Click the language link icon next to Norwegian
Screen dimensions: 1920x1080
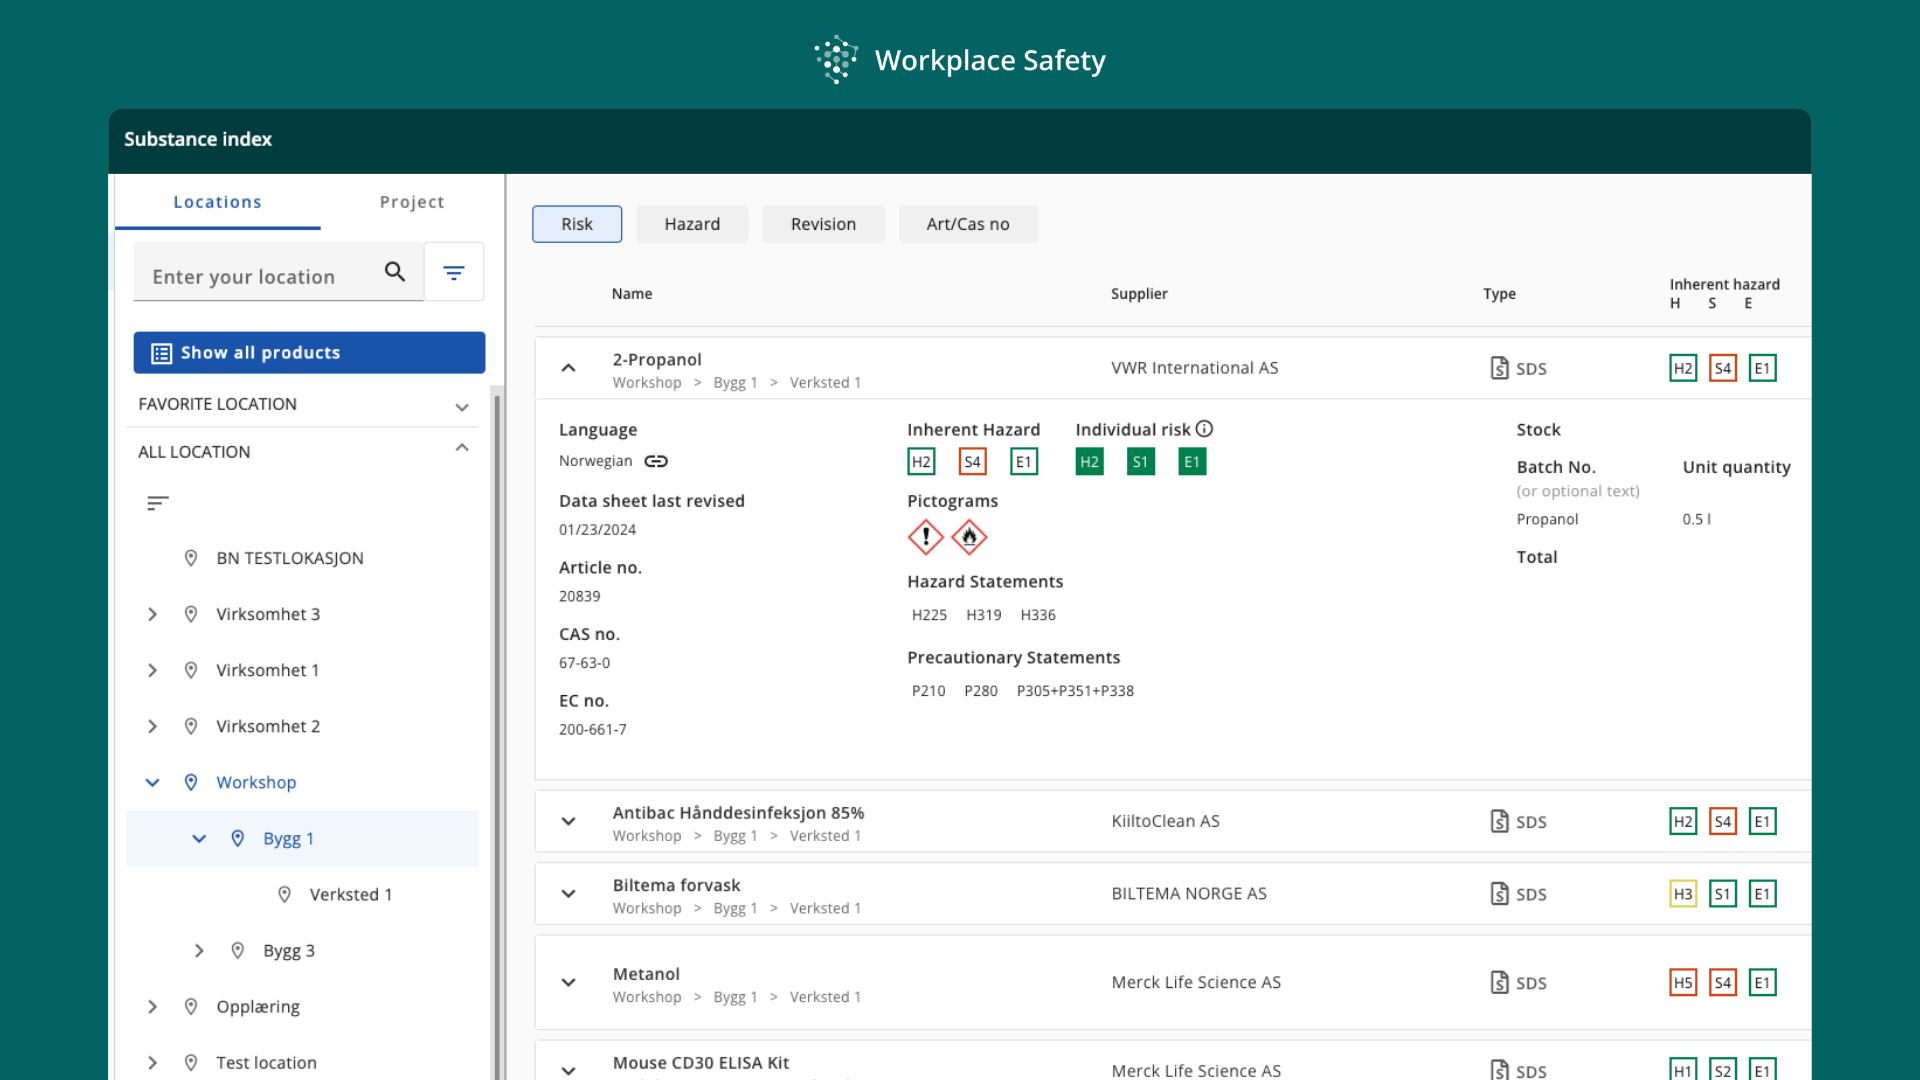click(x=656, y=461)
